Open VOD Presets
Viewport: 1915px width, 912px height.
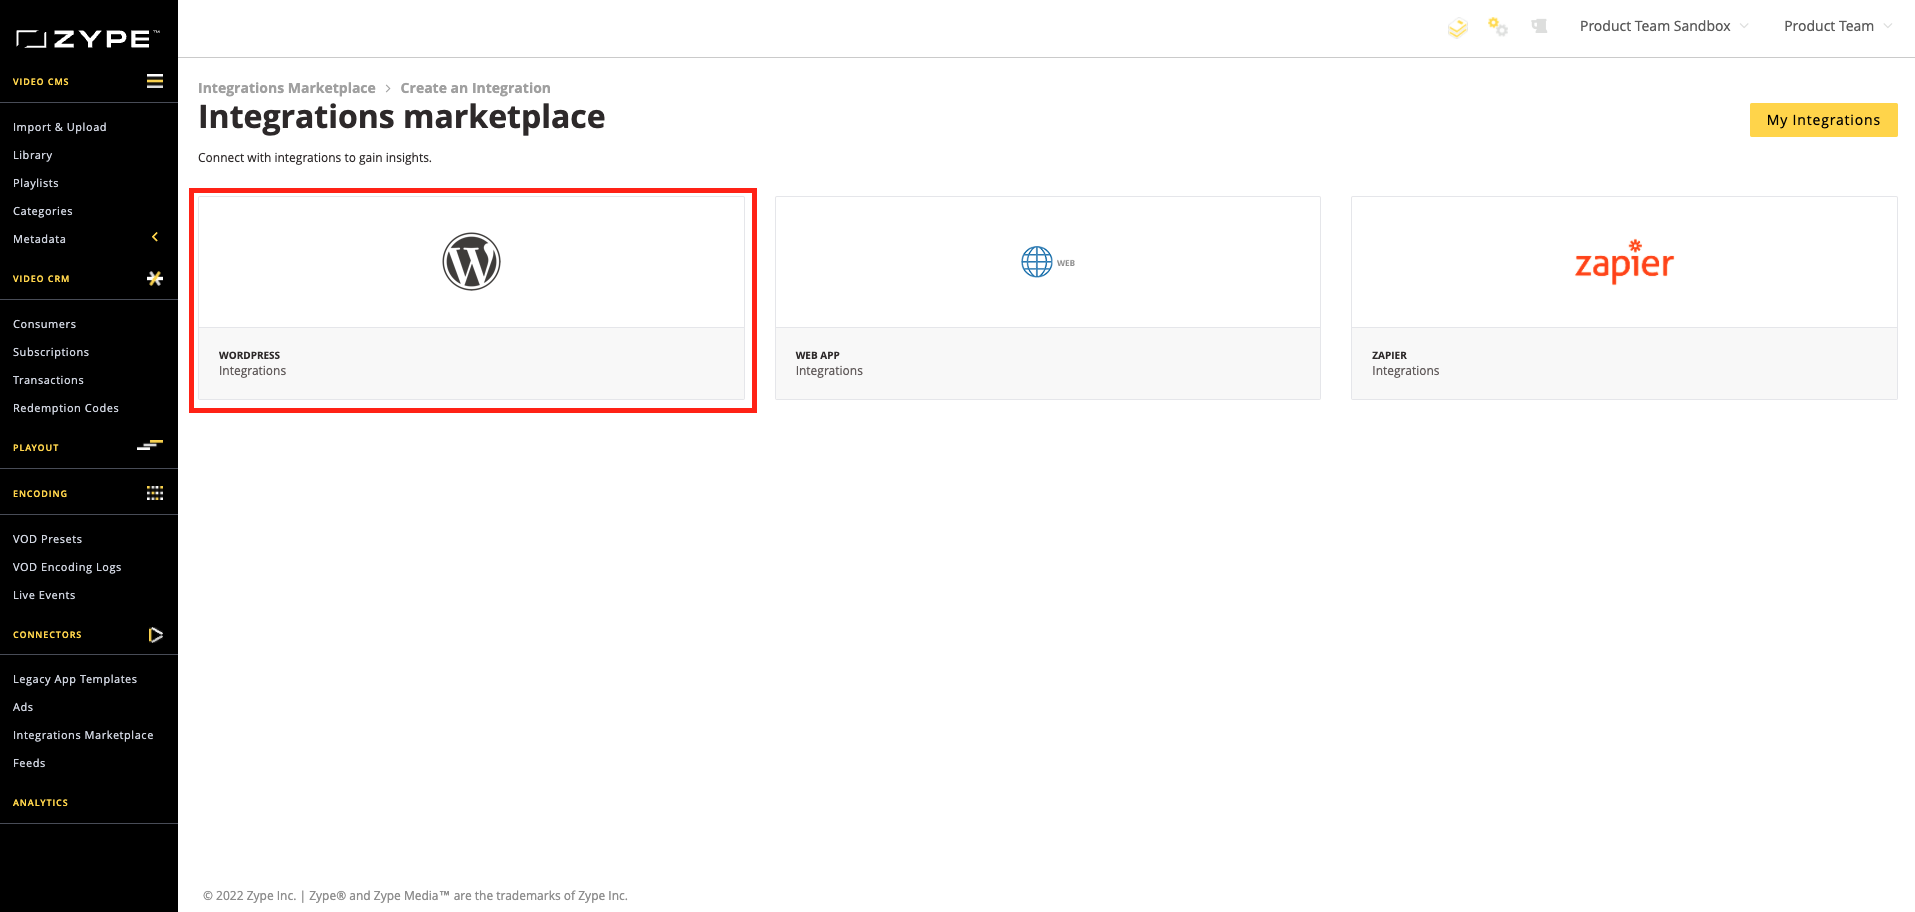(x=48, y=539)
